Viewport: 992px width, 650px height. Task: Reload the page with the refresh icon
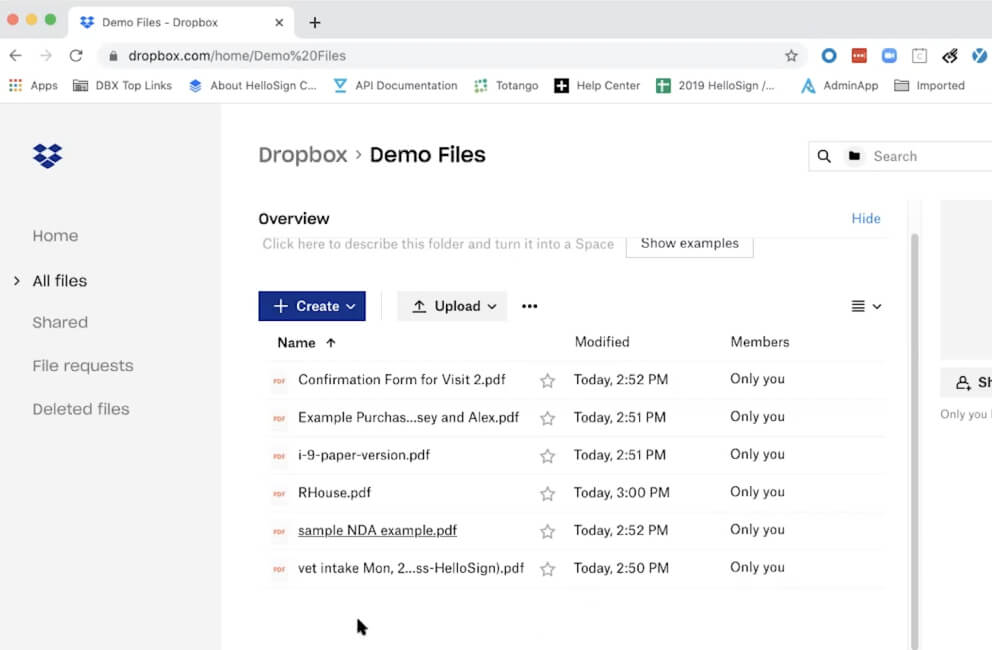point(76,56)
